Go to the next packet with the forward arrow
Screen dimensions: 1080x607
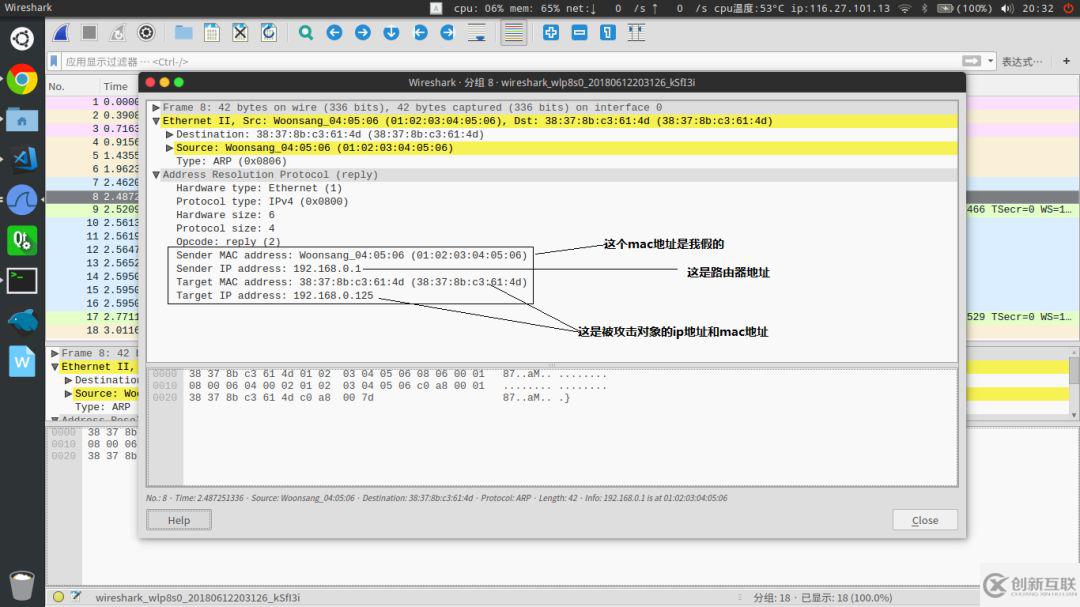[364, 32]
